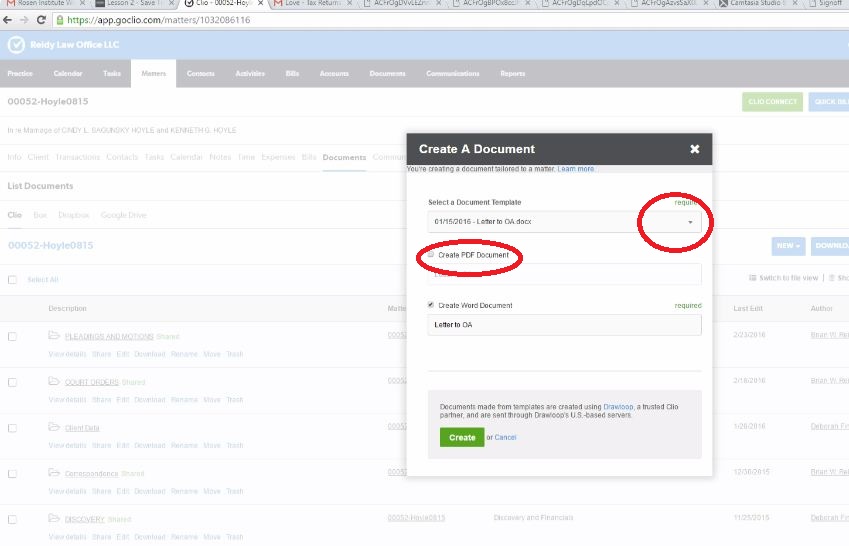Image resolution: width=849 pixels, height=546 pixels.
Task: Tick the Select All checkbox
Action: (12, 280)
